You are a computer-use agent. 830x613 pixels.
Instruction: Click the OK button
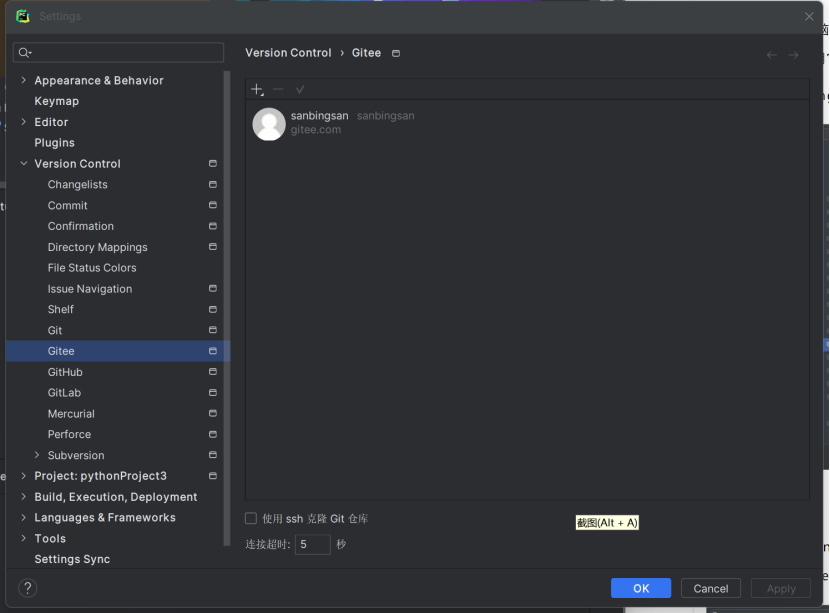point(640,588)
